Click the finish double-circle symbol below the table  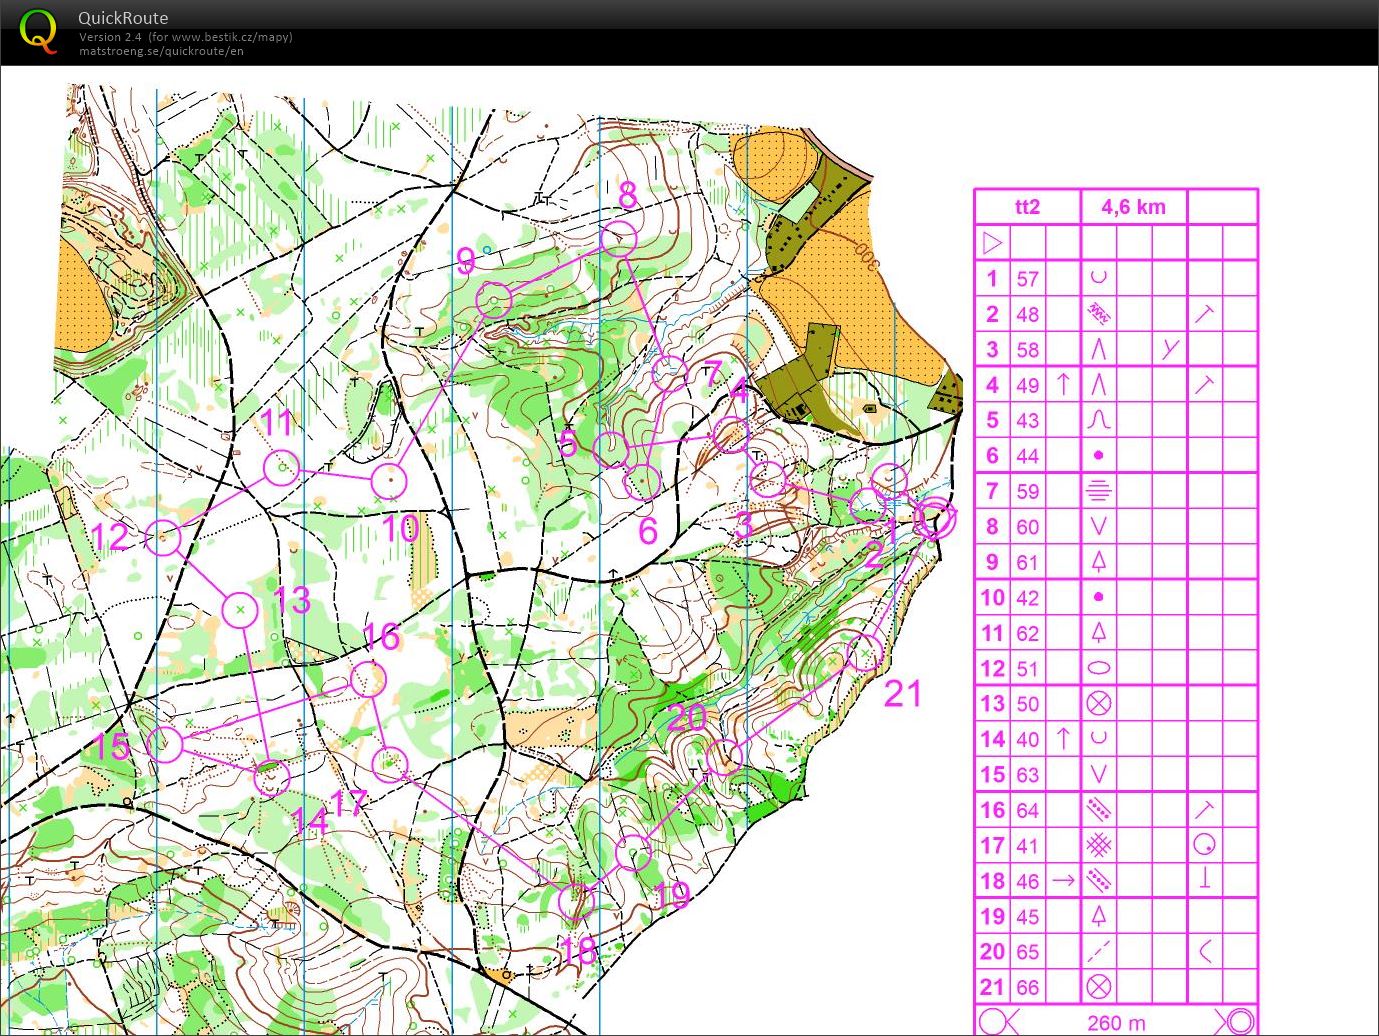[x=1239, y=1022]
